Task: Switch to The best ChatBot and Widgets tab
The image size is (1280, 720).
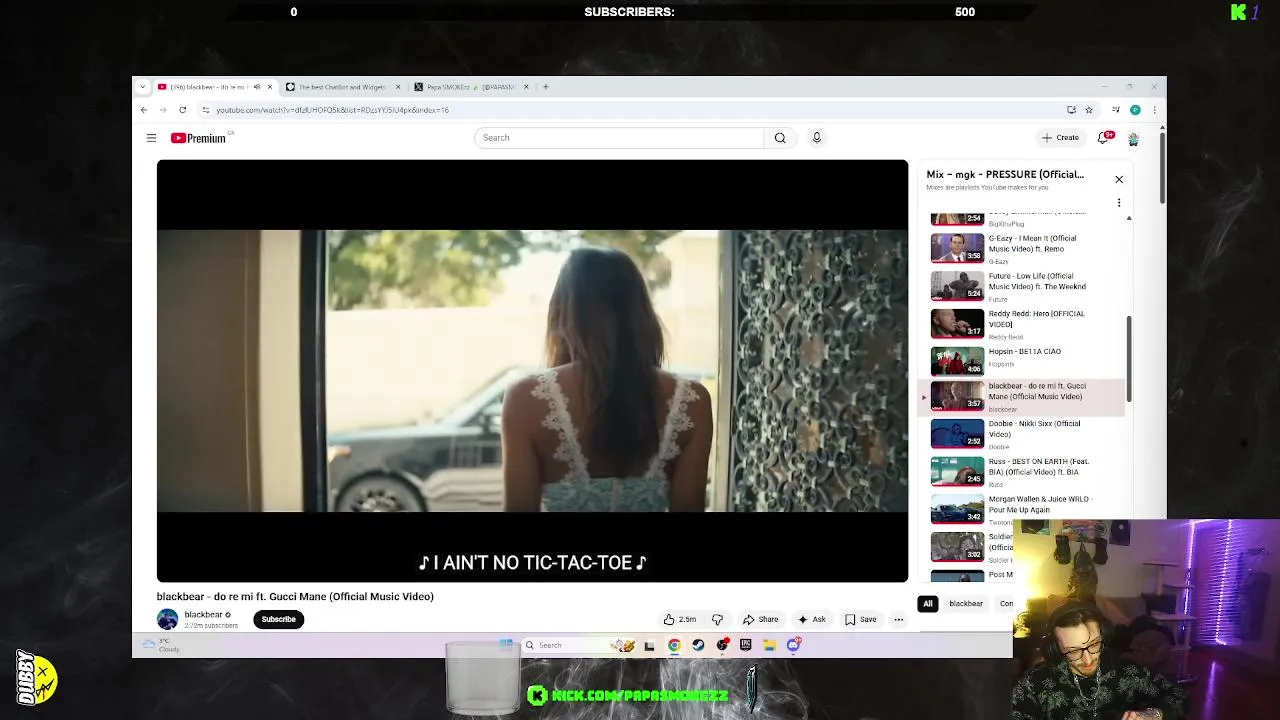Action: (x=341, y=87)
